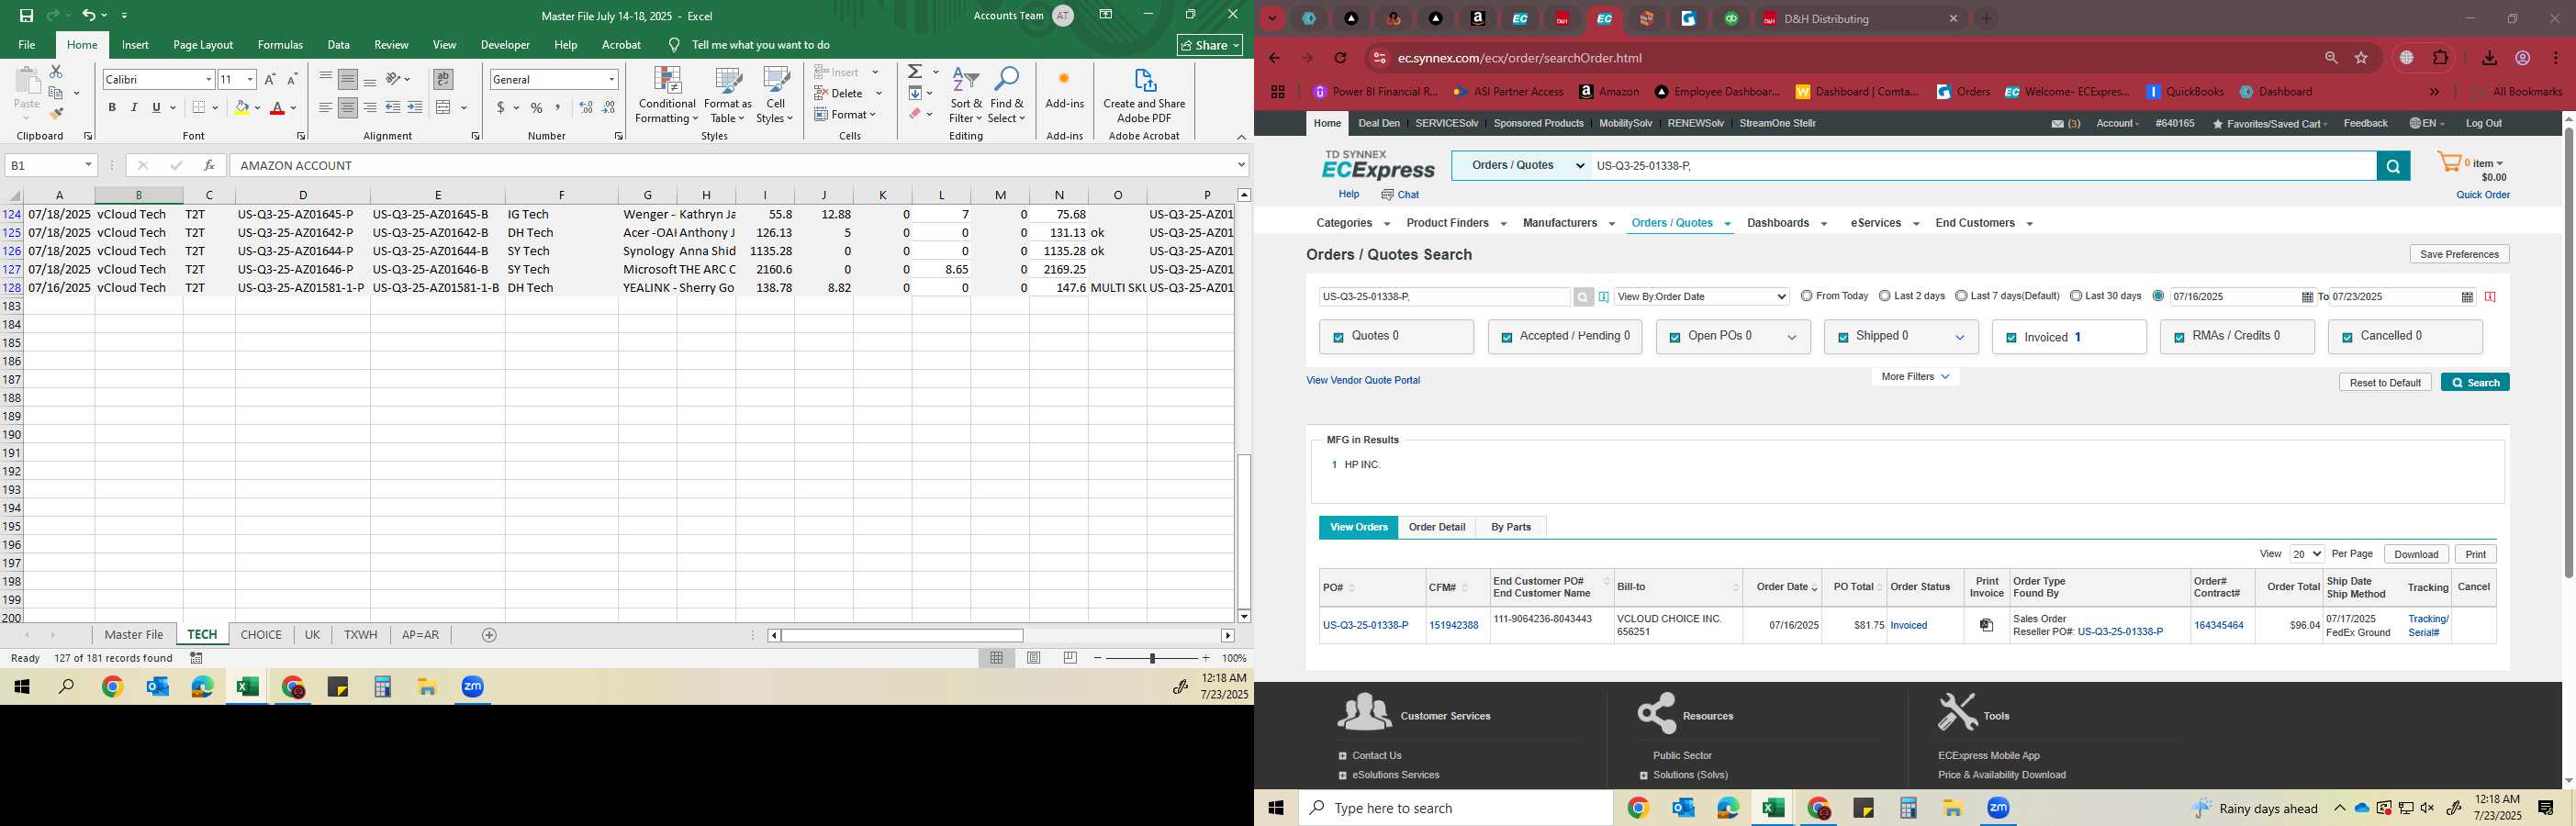The image size is (2576, 826).
Task: Click the Undo arrow in Excel
Action: [89, 16]
